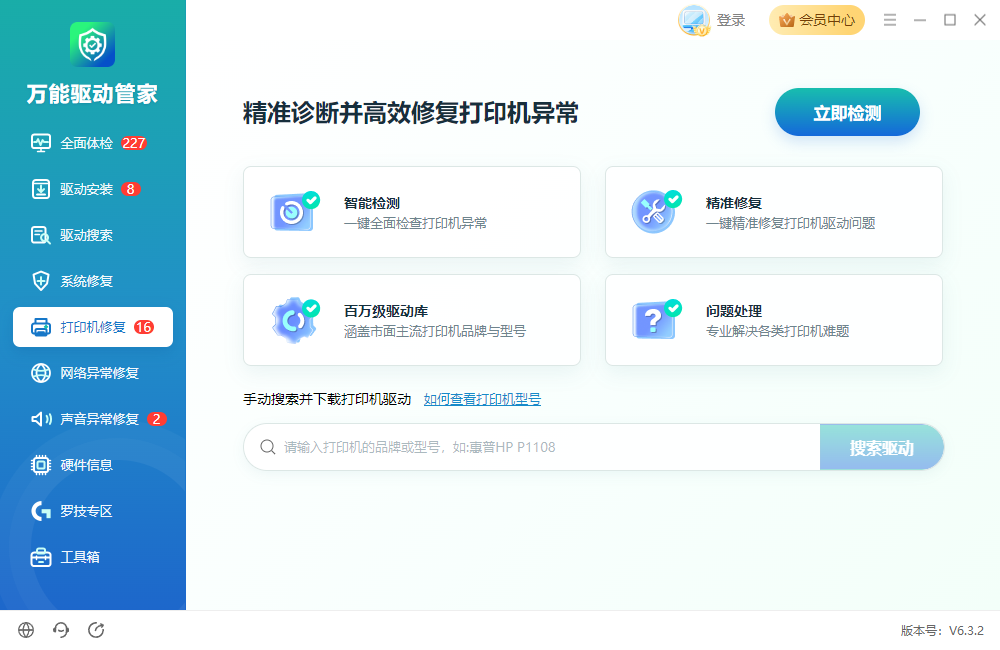
Task: Click the 智能检测 card title
Action: click(x=372, y=203)
